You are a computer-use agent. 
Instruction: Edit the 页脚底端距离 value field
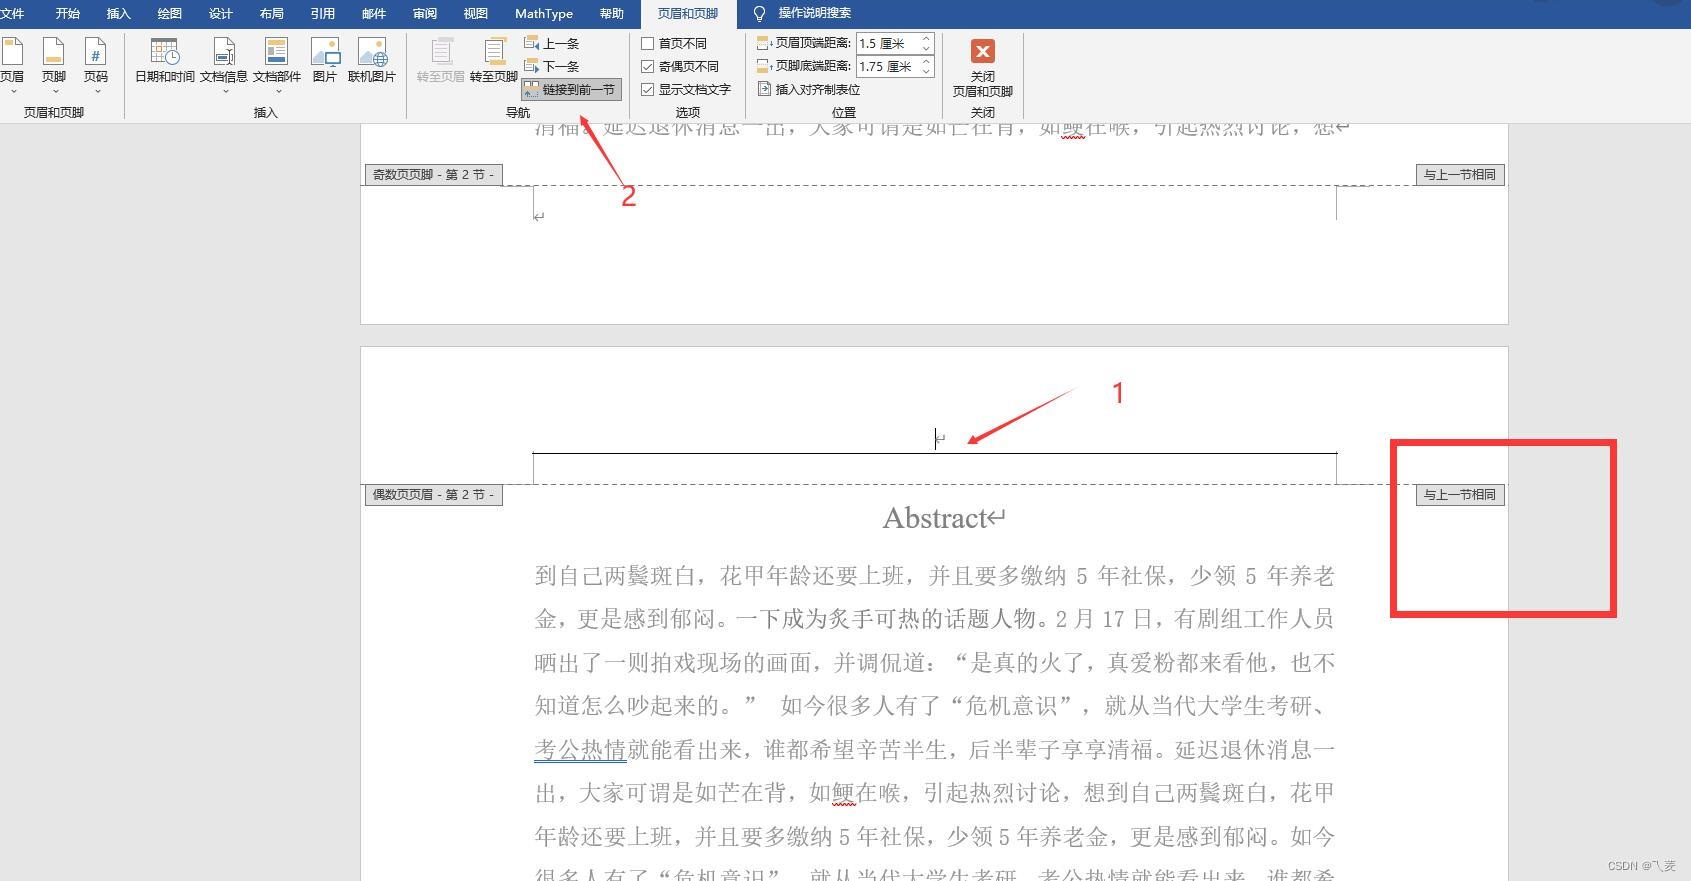tap(887, 67)
